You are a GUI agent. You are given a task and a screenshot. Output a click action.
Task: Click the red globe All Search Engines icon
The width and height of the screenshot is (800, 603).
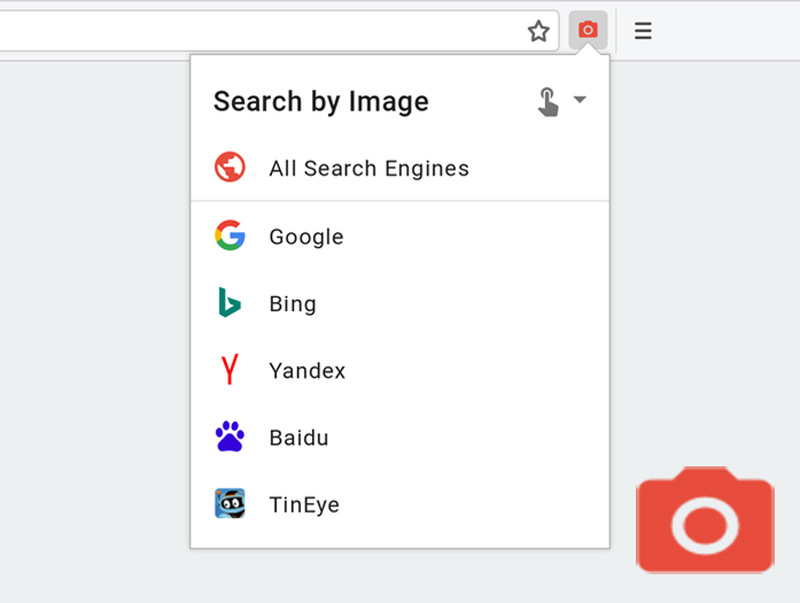coord(230,167)
